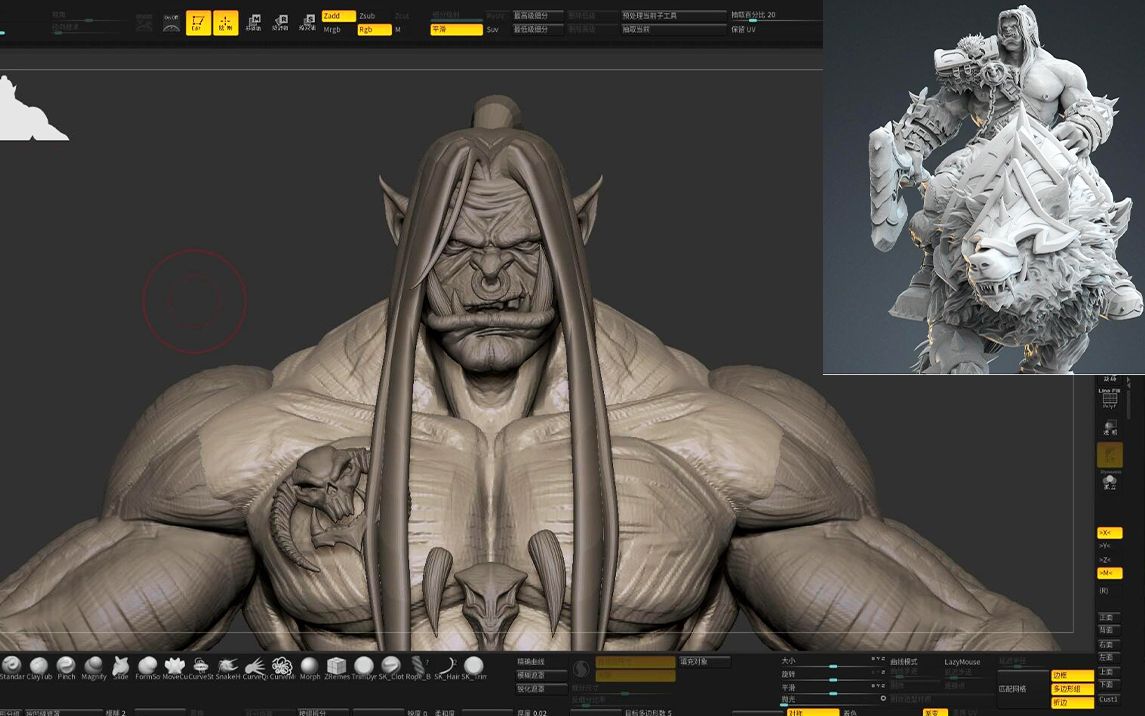The width and height of the screenshot is (1145, 716).
Task: Select the CurveMultiTube brush
Action: pos(282,667)
